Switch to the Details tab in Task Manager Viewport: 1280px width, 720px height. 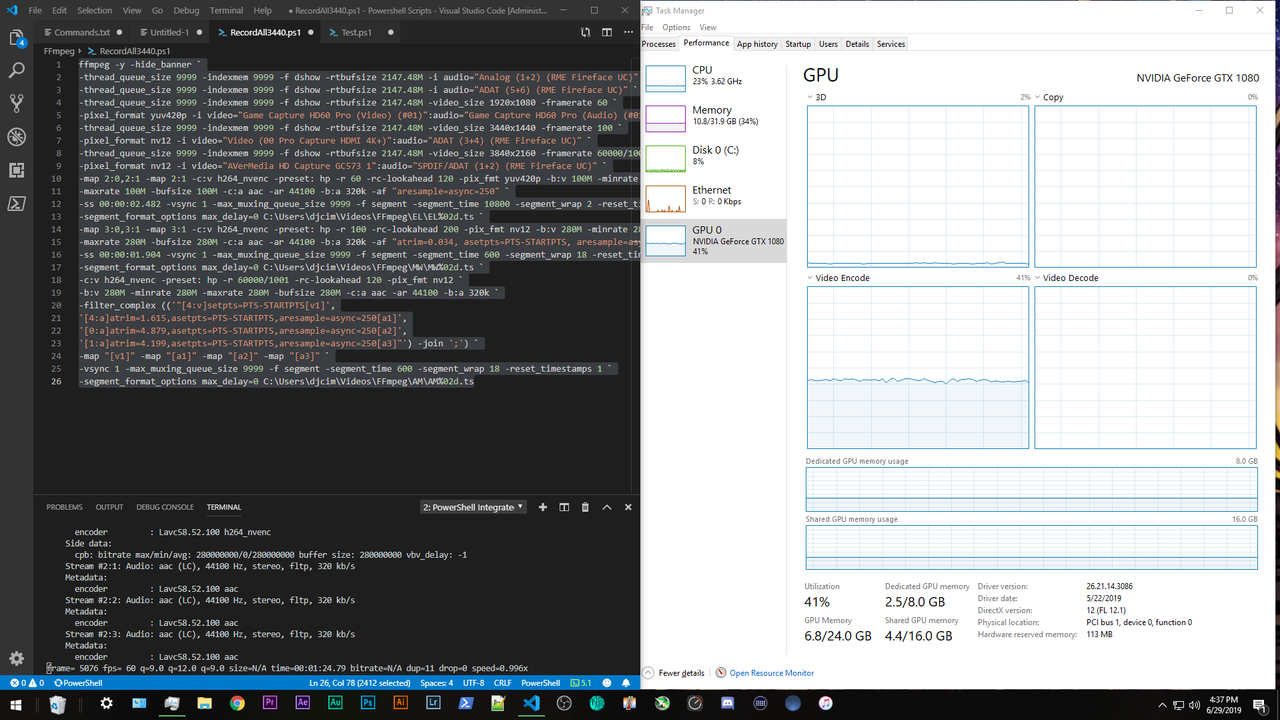pos(857,44)
